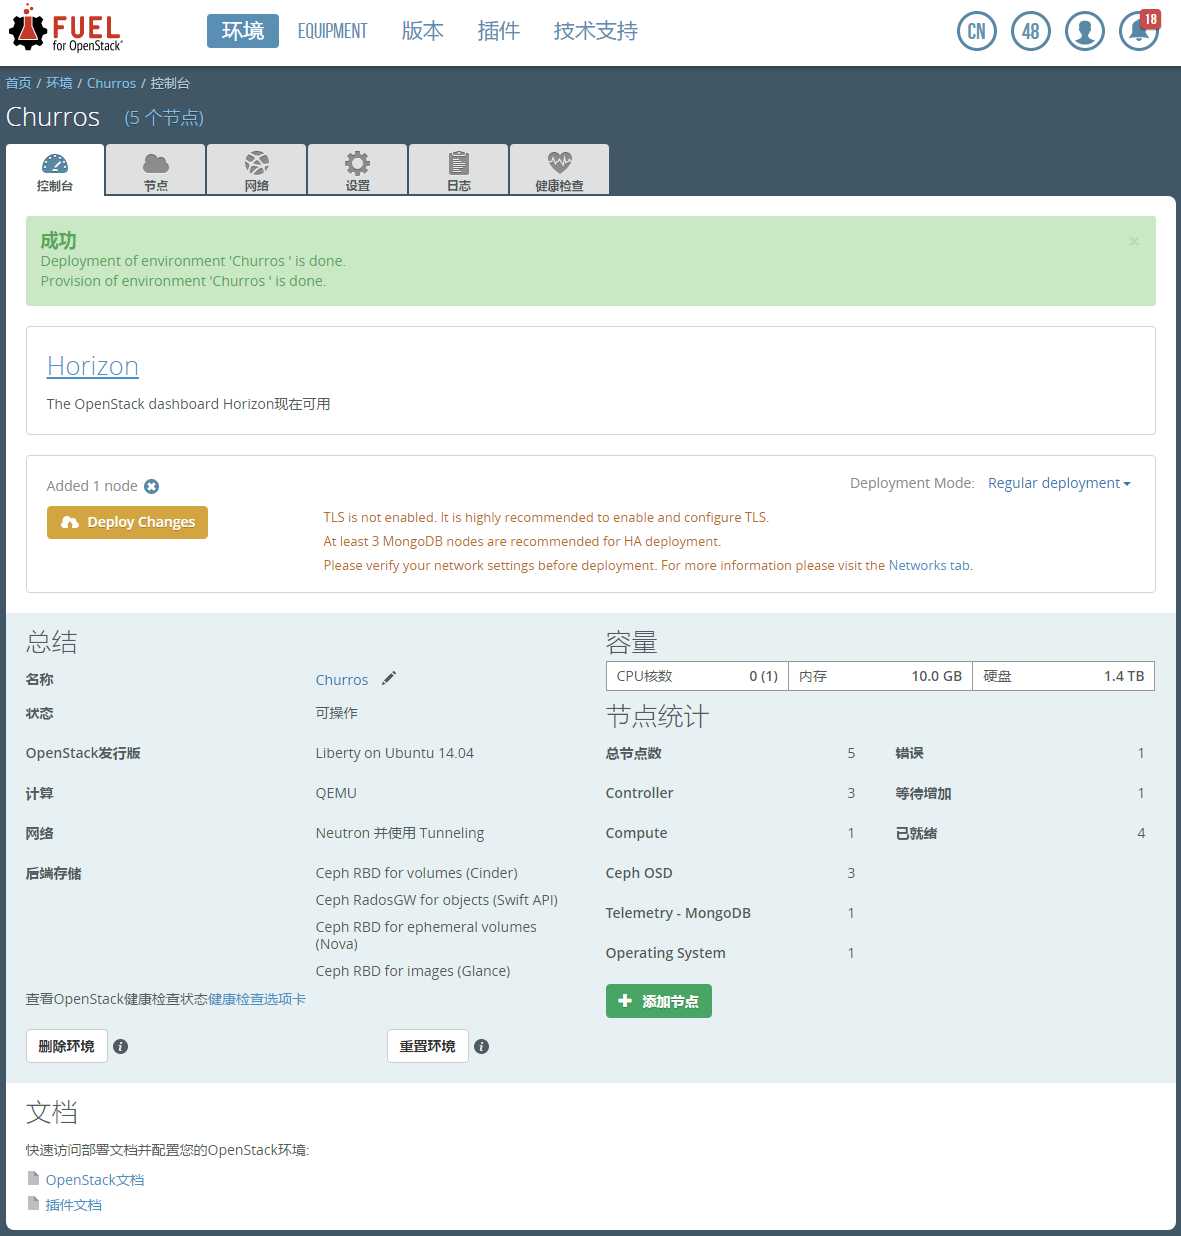This screenshot has height=1236, width=1181.
Task: Select the EQUIPMENT top menu item
Action: (x=332, y=31)
